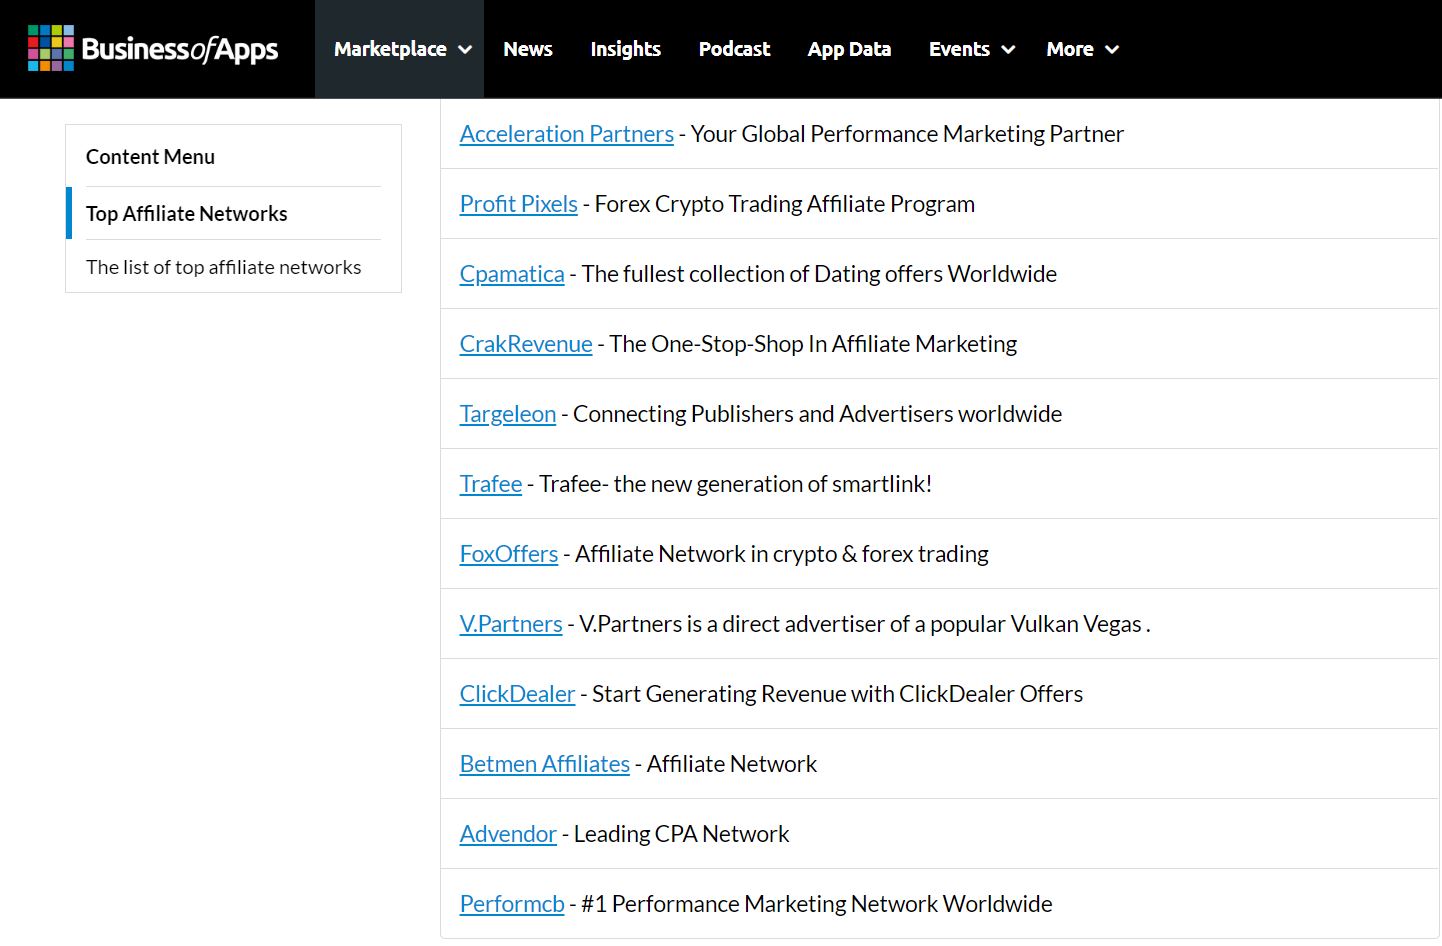Click 'Affiliate Network' text beside Betmen Affiliates

coord(732,764)
